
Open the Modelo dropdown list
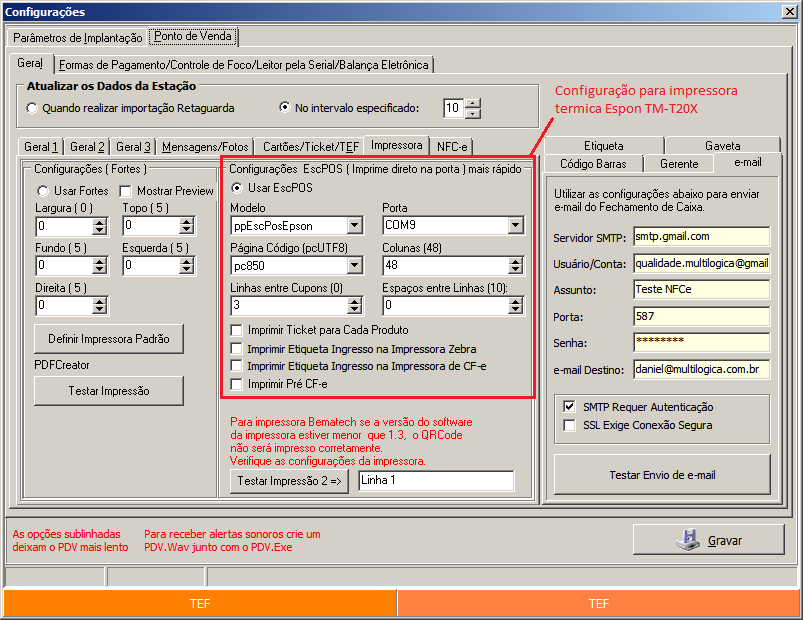354,226
